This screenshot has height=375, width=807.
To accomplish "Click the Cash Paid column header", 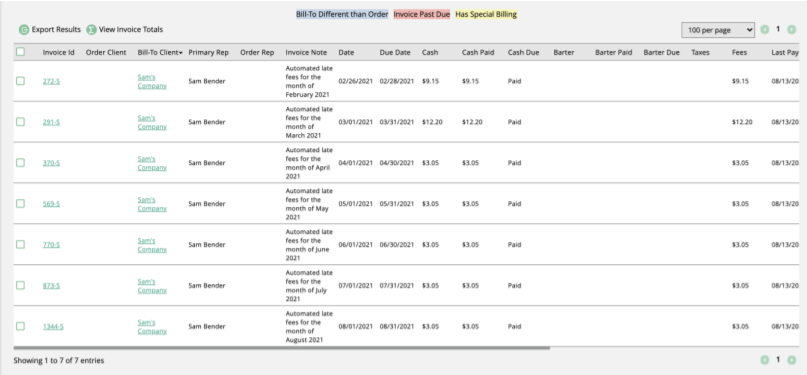I will click(x=478, y=52).
